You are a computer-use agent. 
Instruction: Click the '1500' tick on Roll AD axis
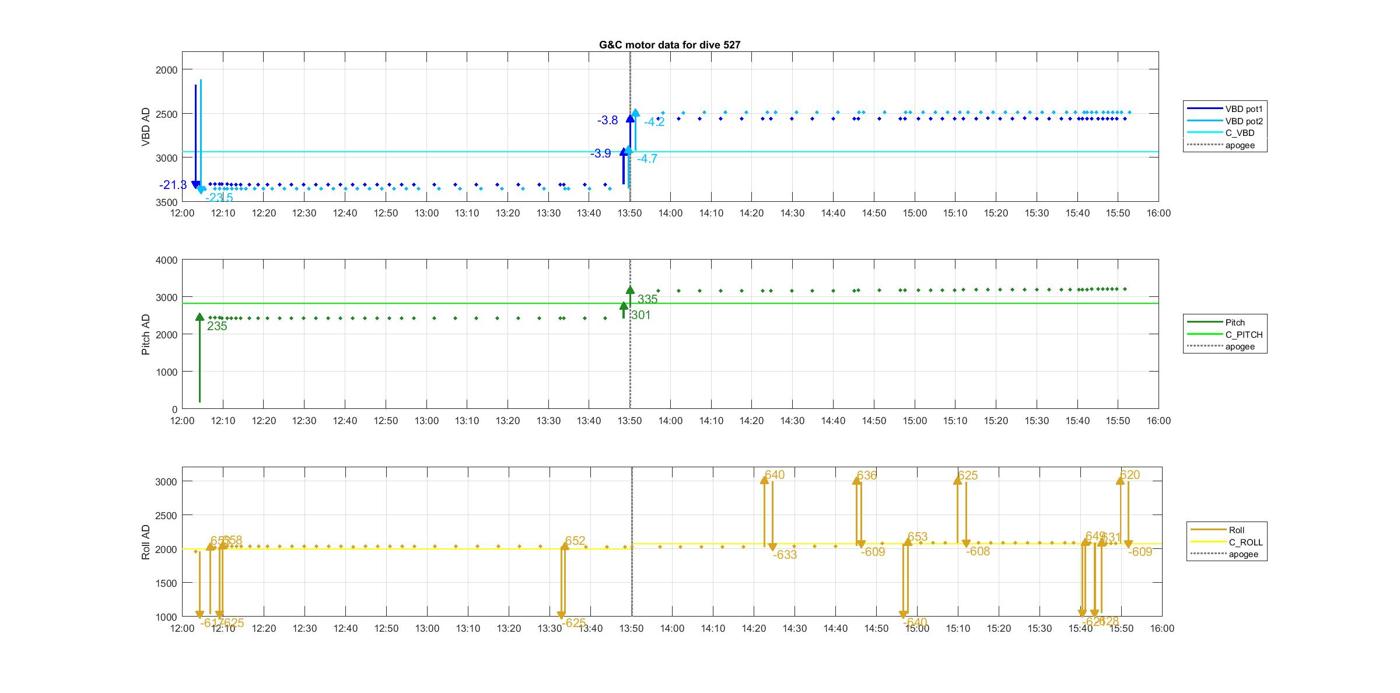pyautogui.click(x=166, y=583)
